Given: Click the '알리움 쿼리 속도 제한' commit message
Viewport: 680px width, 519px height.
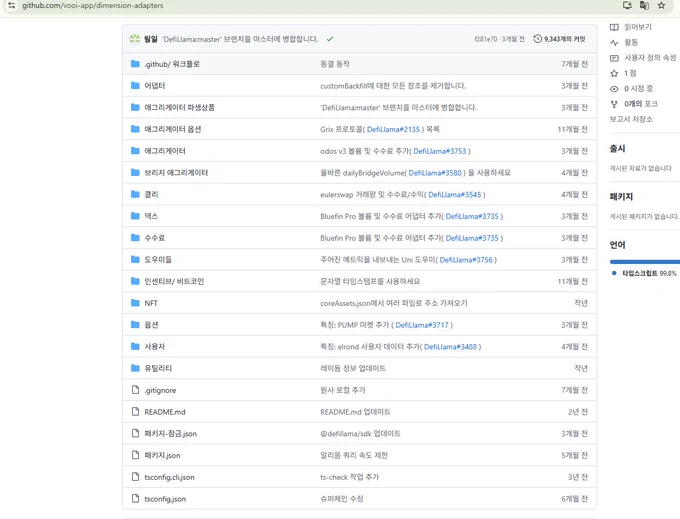Looking at the screenshot, I should coord(354,455).
